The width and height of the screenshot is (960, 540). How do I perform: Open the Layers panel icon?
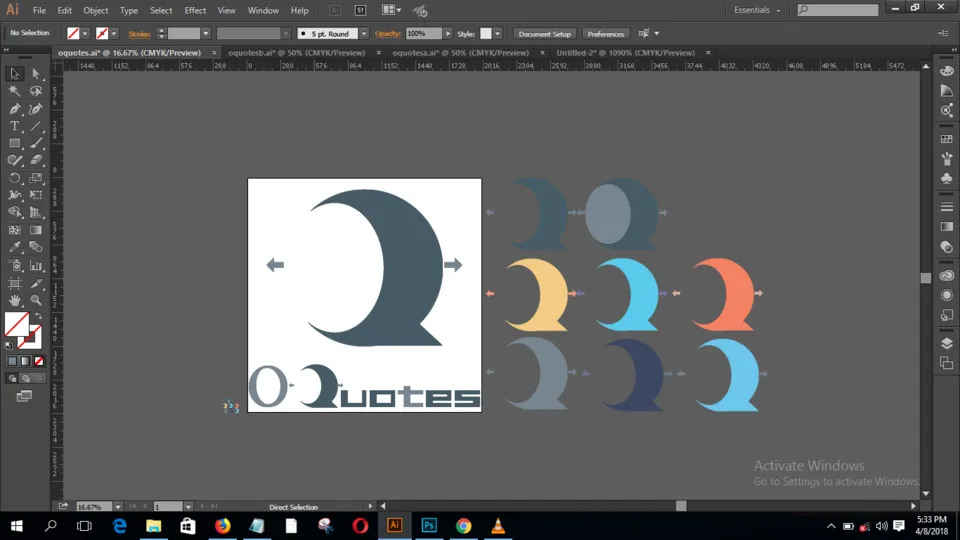point(947,343)
